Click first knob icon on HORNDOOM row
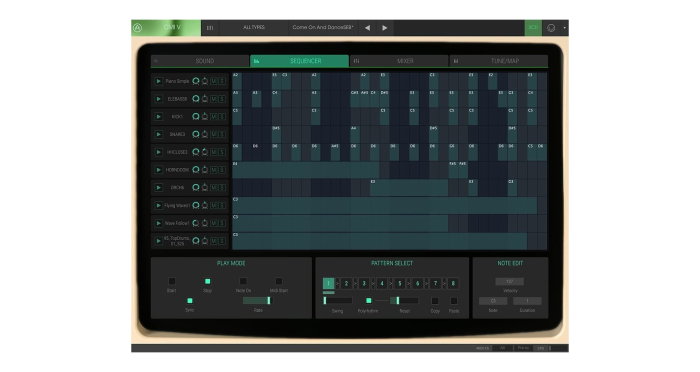 [196, 170]
